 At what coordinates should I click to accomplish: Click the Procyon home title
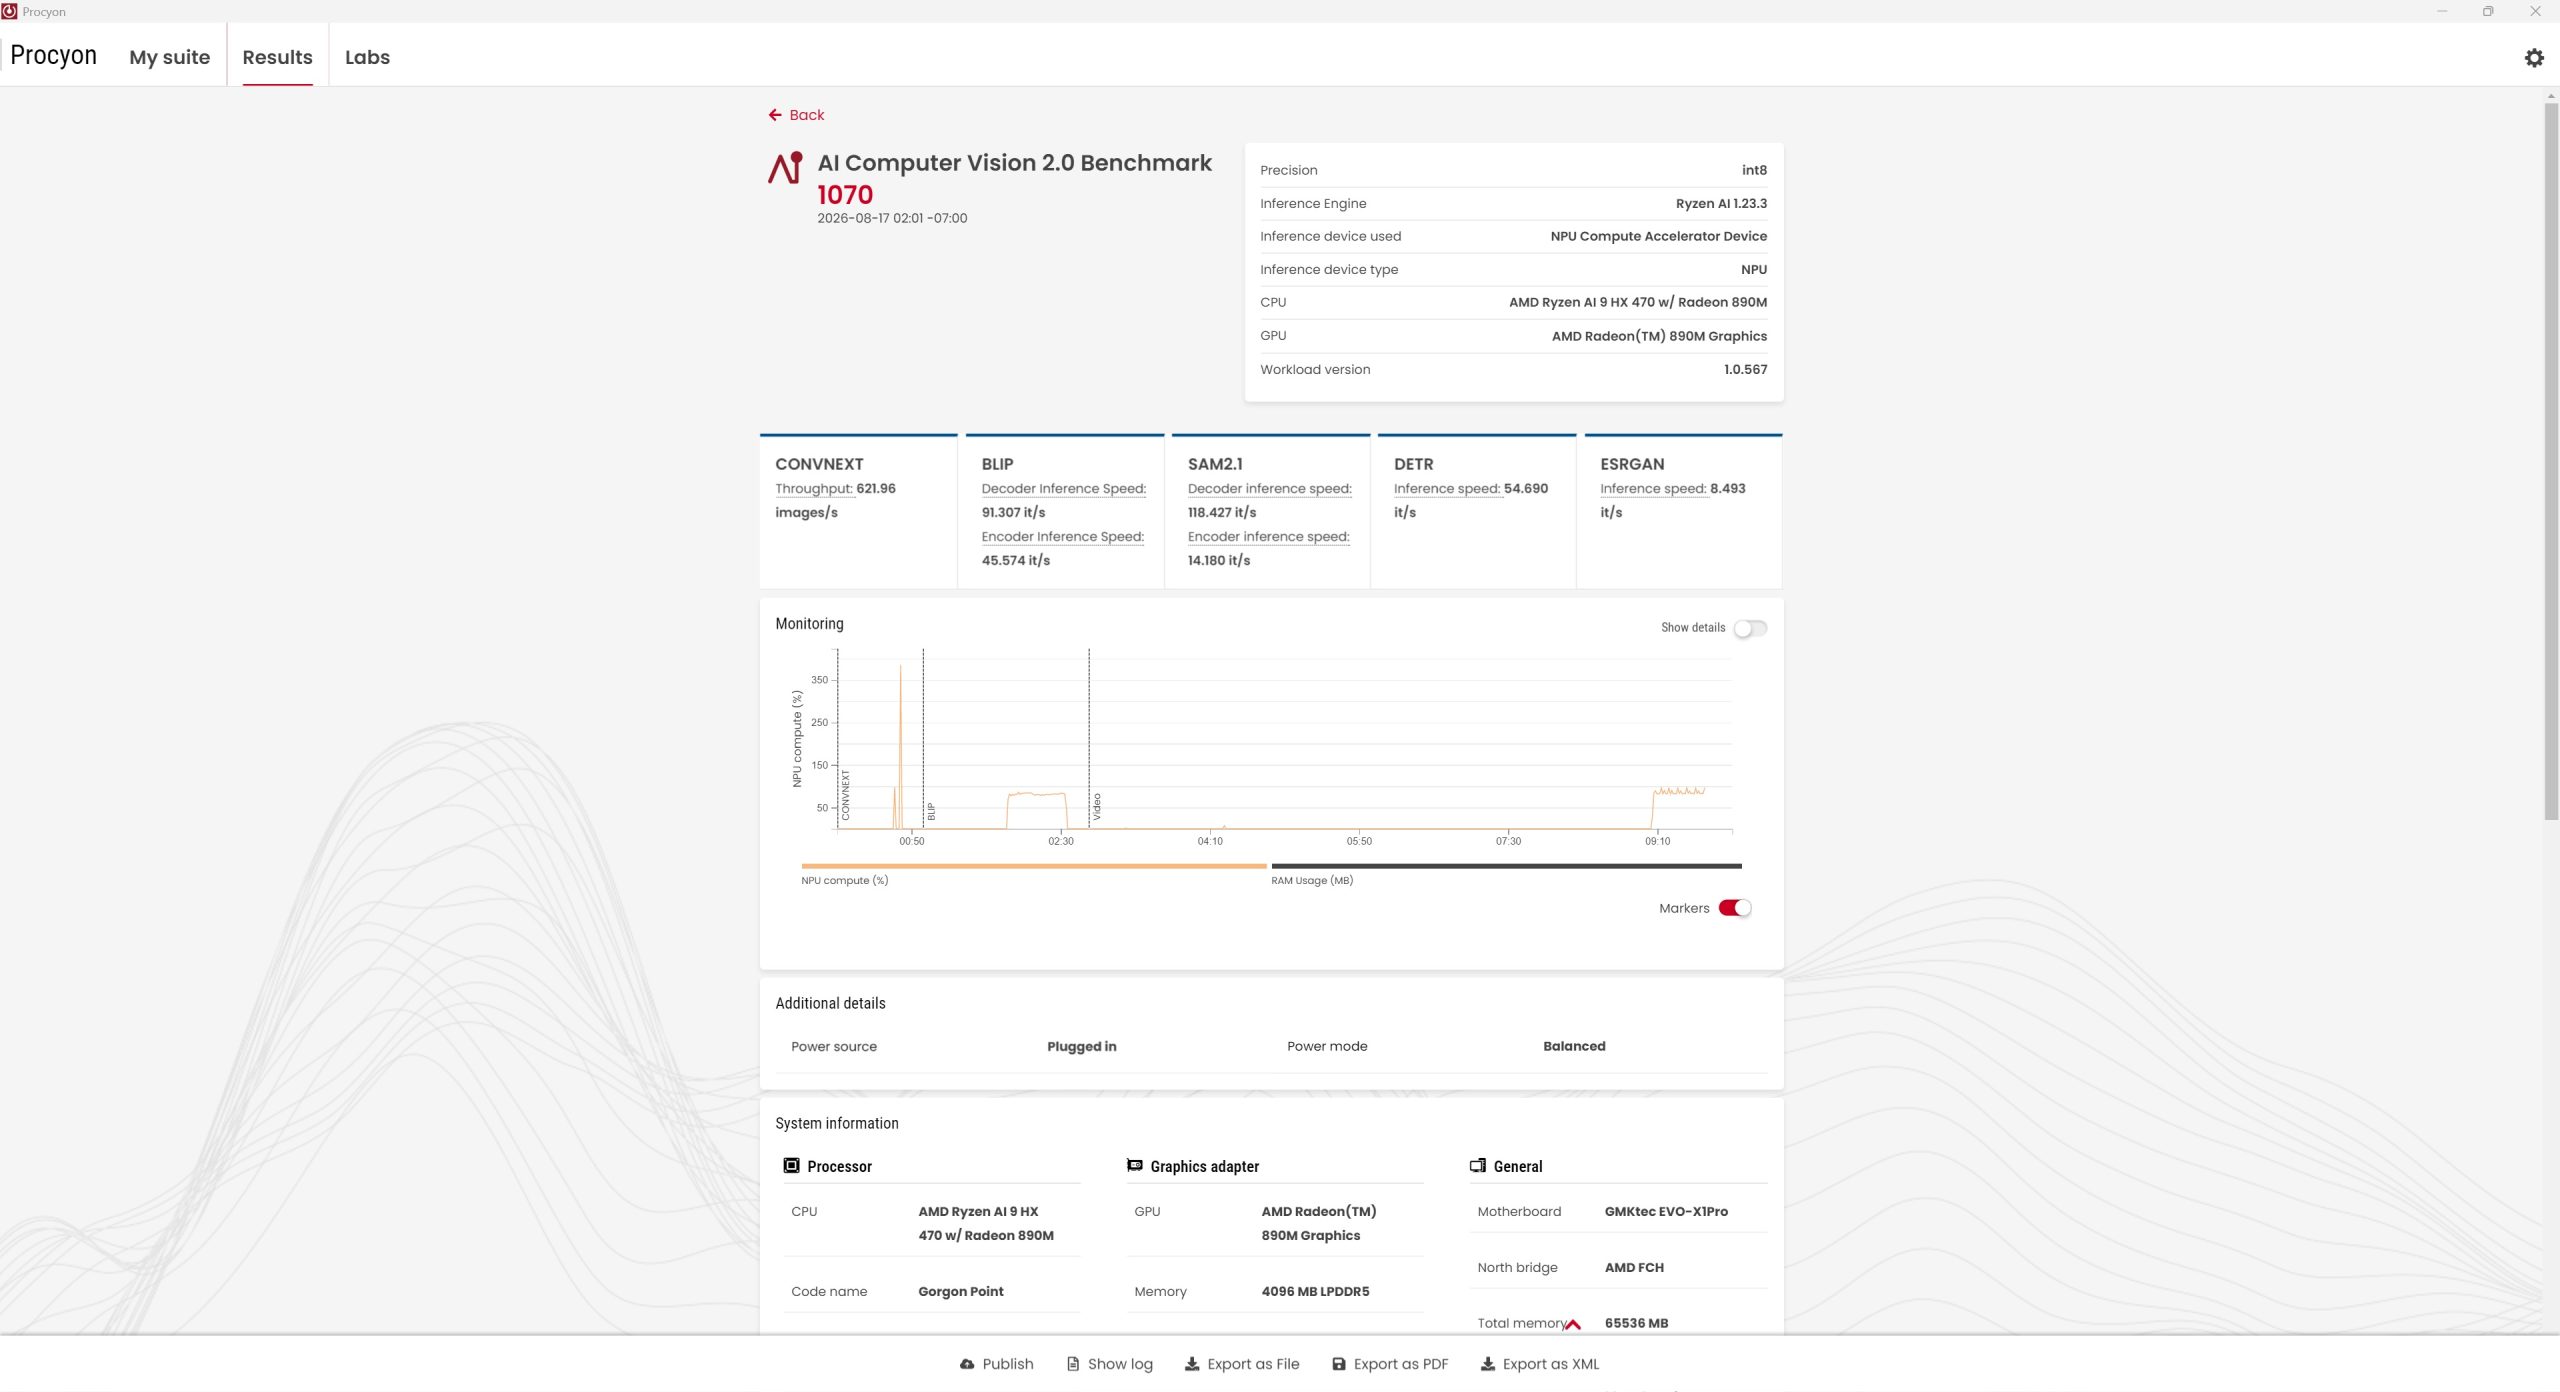(x=54, y=55)
